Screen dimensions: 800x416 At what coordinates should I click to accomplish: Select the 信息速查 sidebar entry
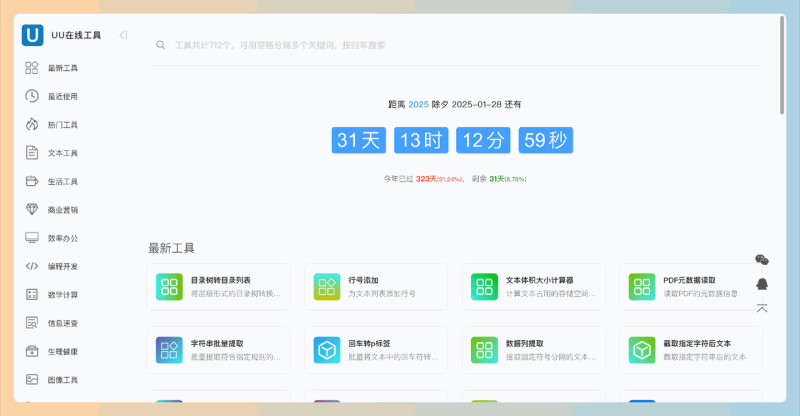(63, 323)
